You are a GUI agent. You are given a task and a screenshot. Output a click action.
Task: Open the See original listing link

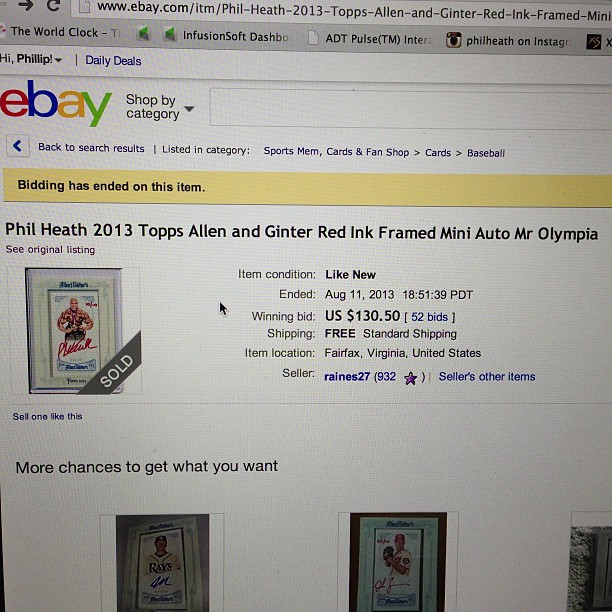pos(50,249)
